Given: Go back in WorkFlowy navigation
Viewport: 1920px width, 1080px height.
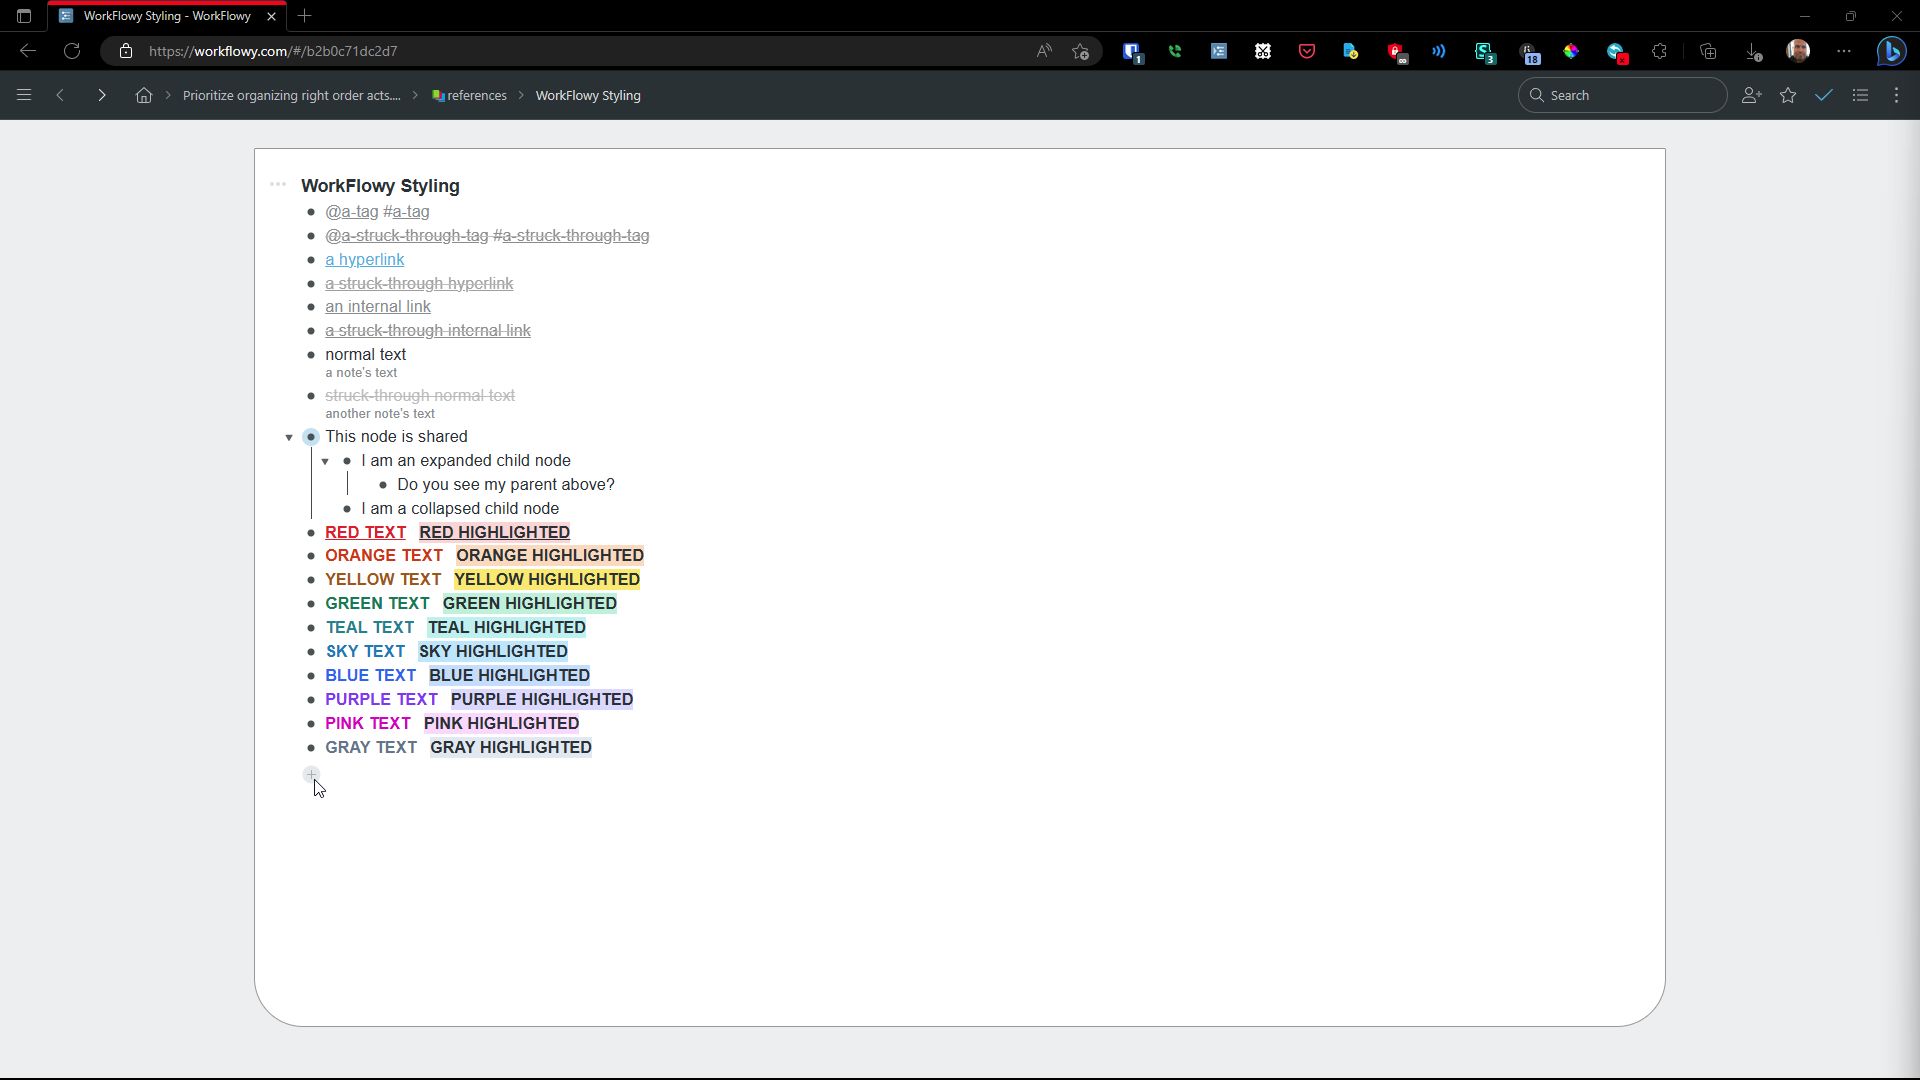Looking at the screenshot, I should coord(60,95).
